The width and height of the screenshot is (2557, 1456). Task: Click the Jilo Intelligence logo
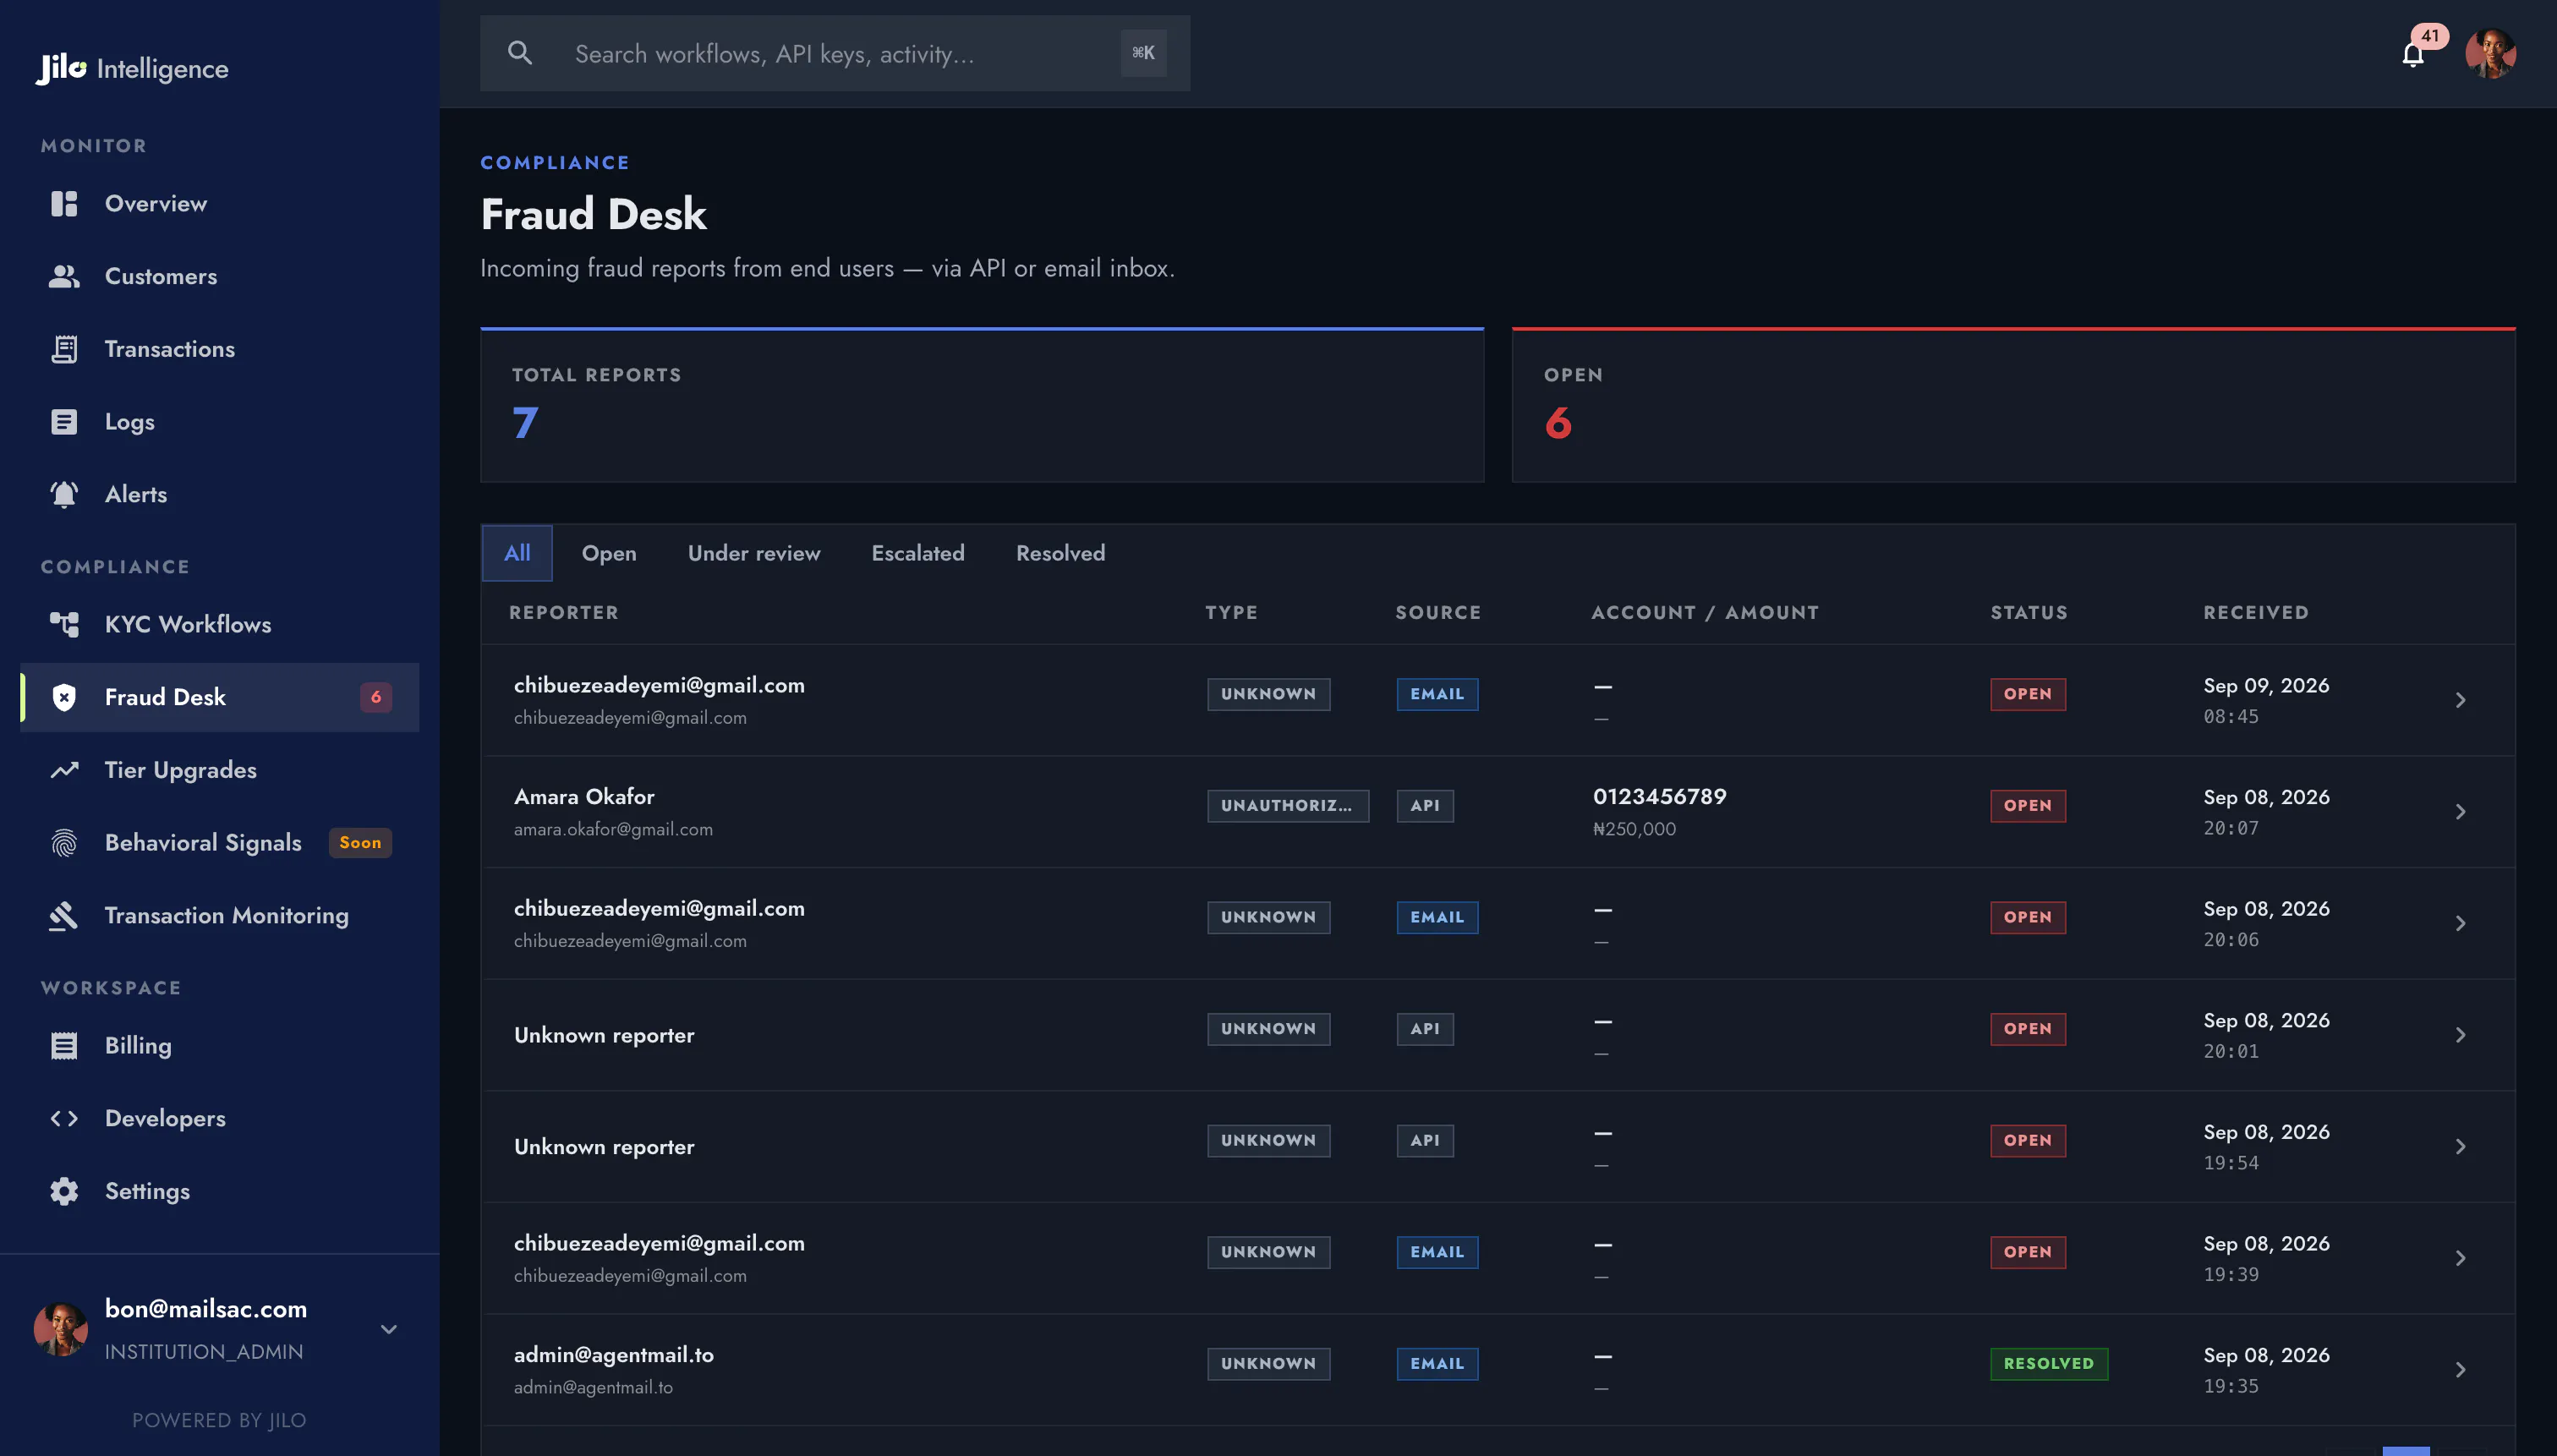coord(132,68)
